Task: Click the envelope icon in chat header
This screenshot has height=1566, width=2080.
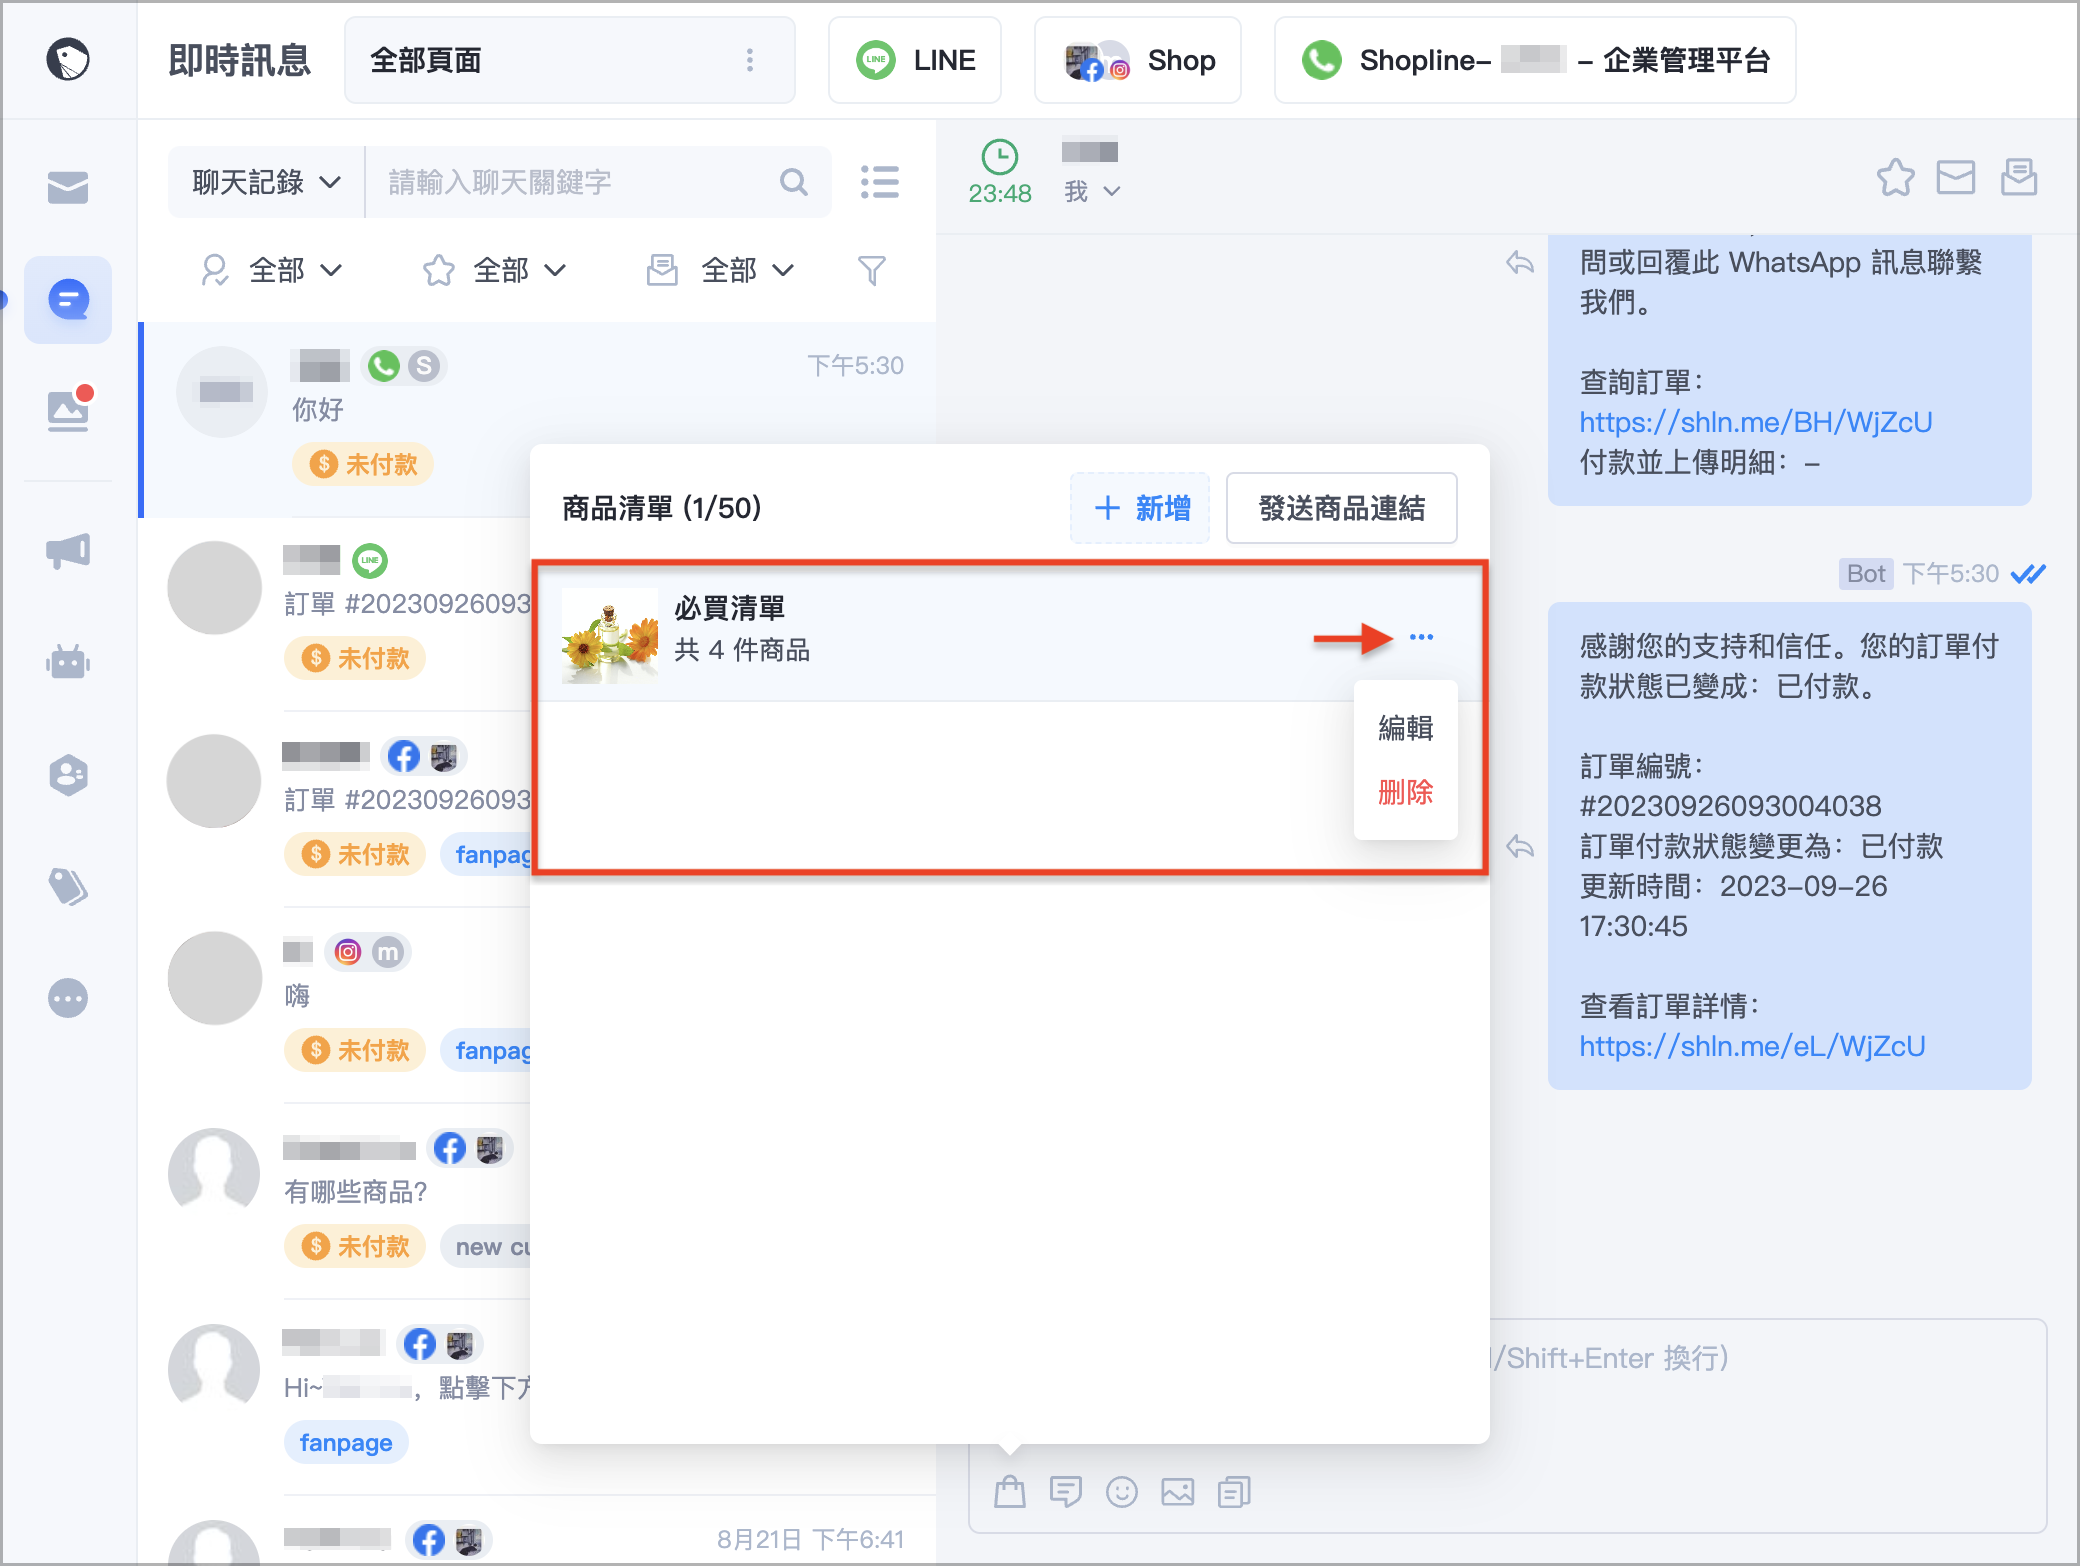Action: [x=1956, y=178]
